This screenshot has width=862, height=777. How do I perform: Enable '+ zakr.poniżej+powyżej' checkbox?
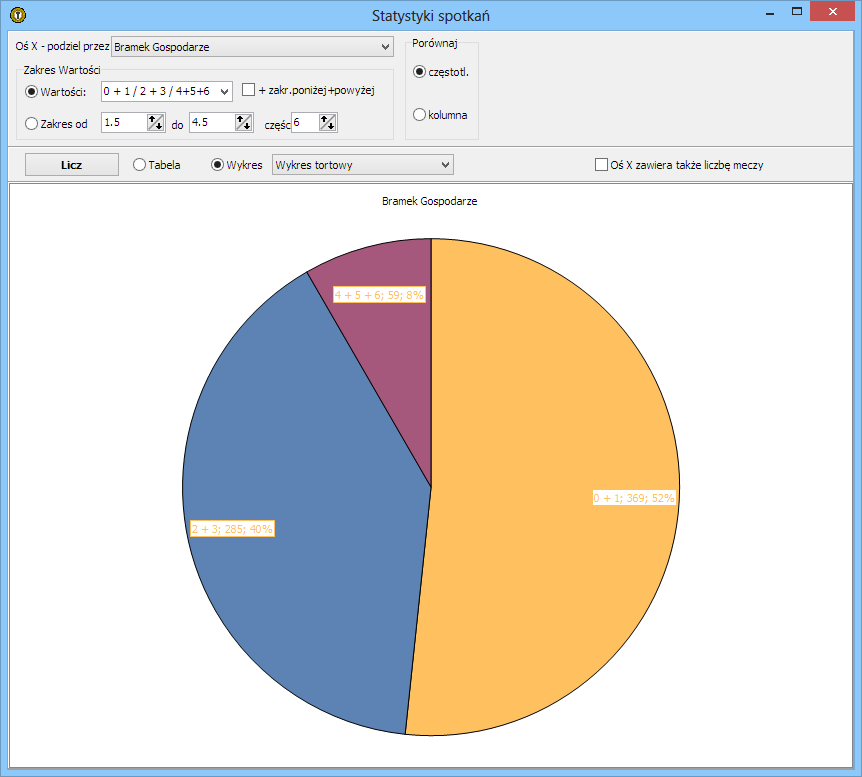[x=248, y=90]
